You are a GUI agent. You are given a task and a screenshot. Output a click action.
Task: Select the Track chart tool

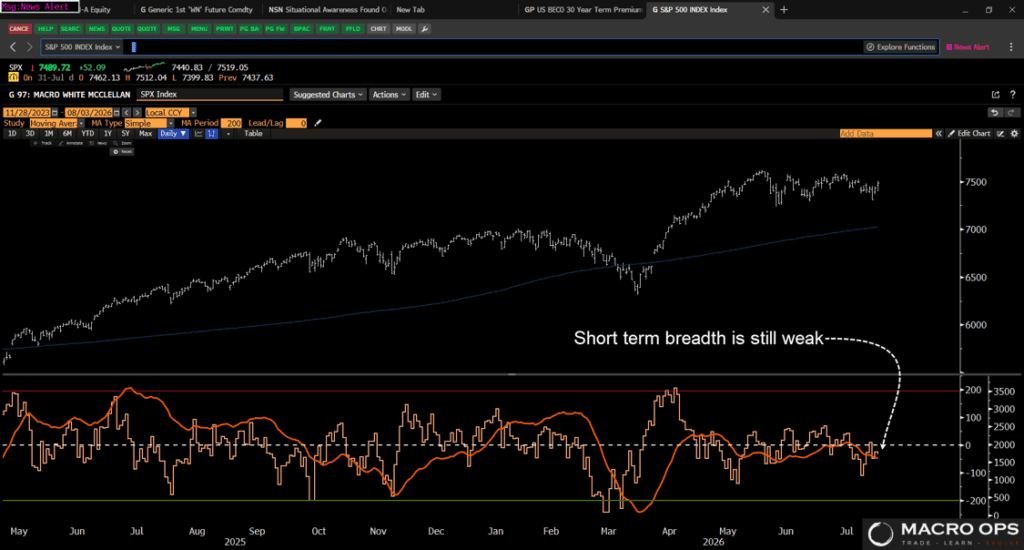43,143
